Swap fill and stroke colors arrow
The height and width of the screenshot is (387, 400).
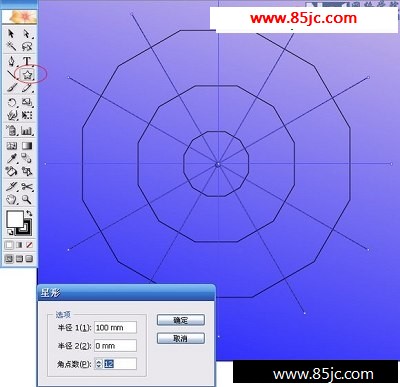coord(30,213)
